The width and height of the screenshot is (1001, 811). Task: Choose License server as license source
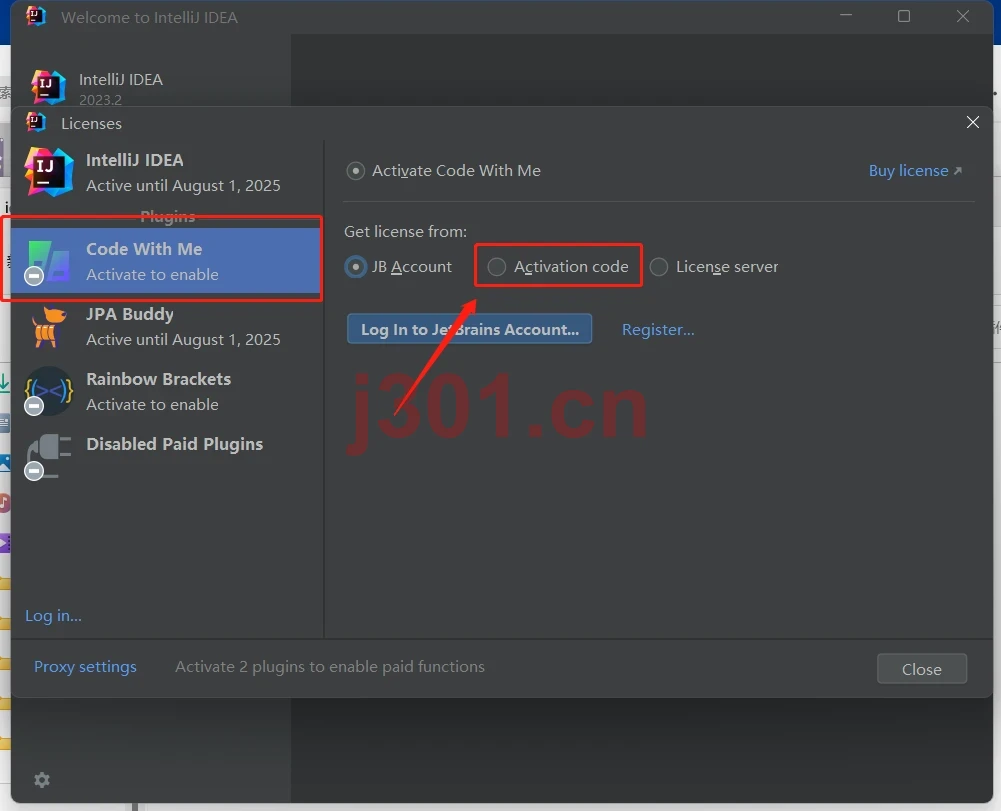click(x=659, y=266)
